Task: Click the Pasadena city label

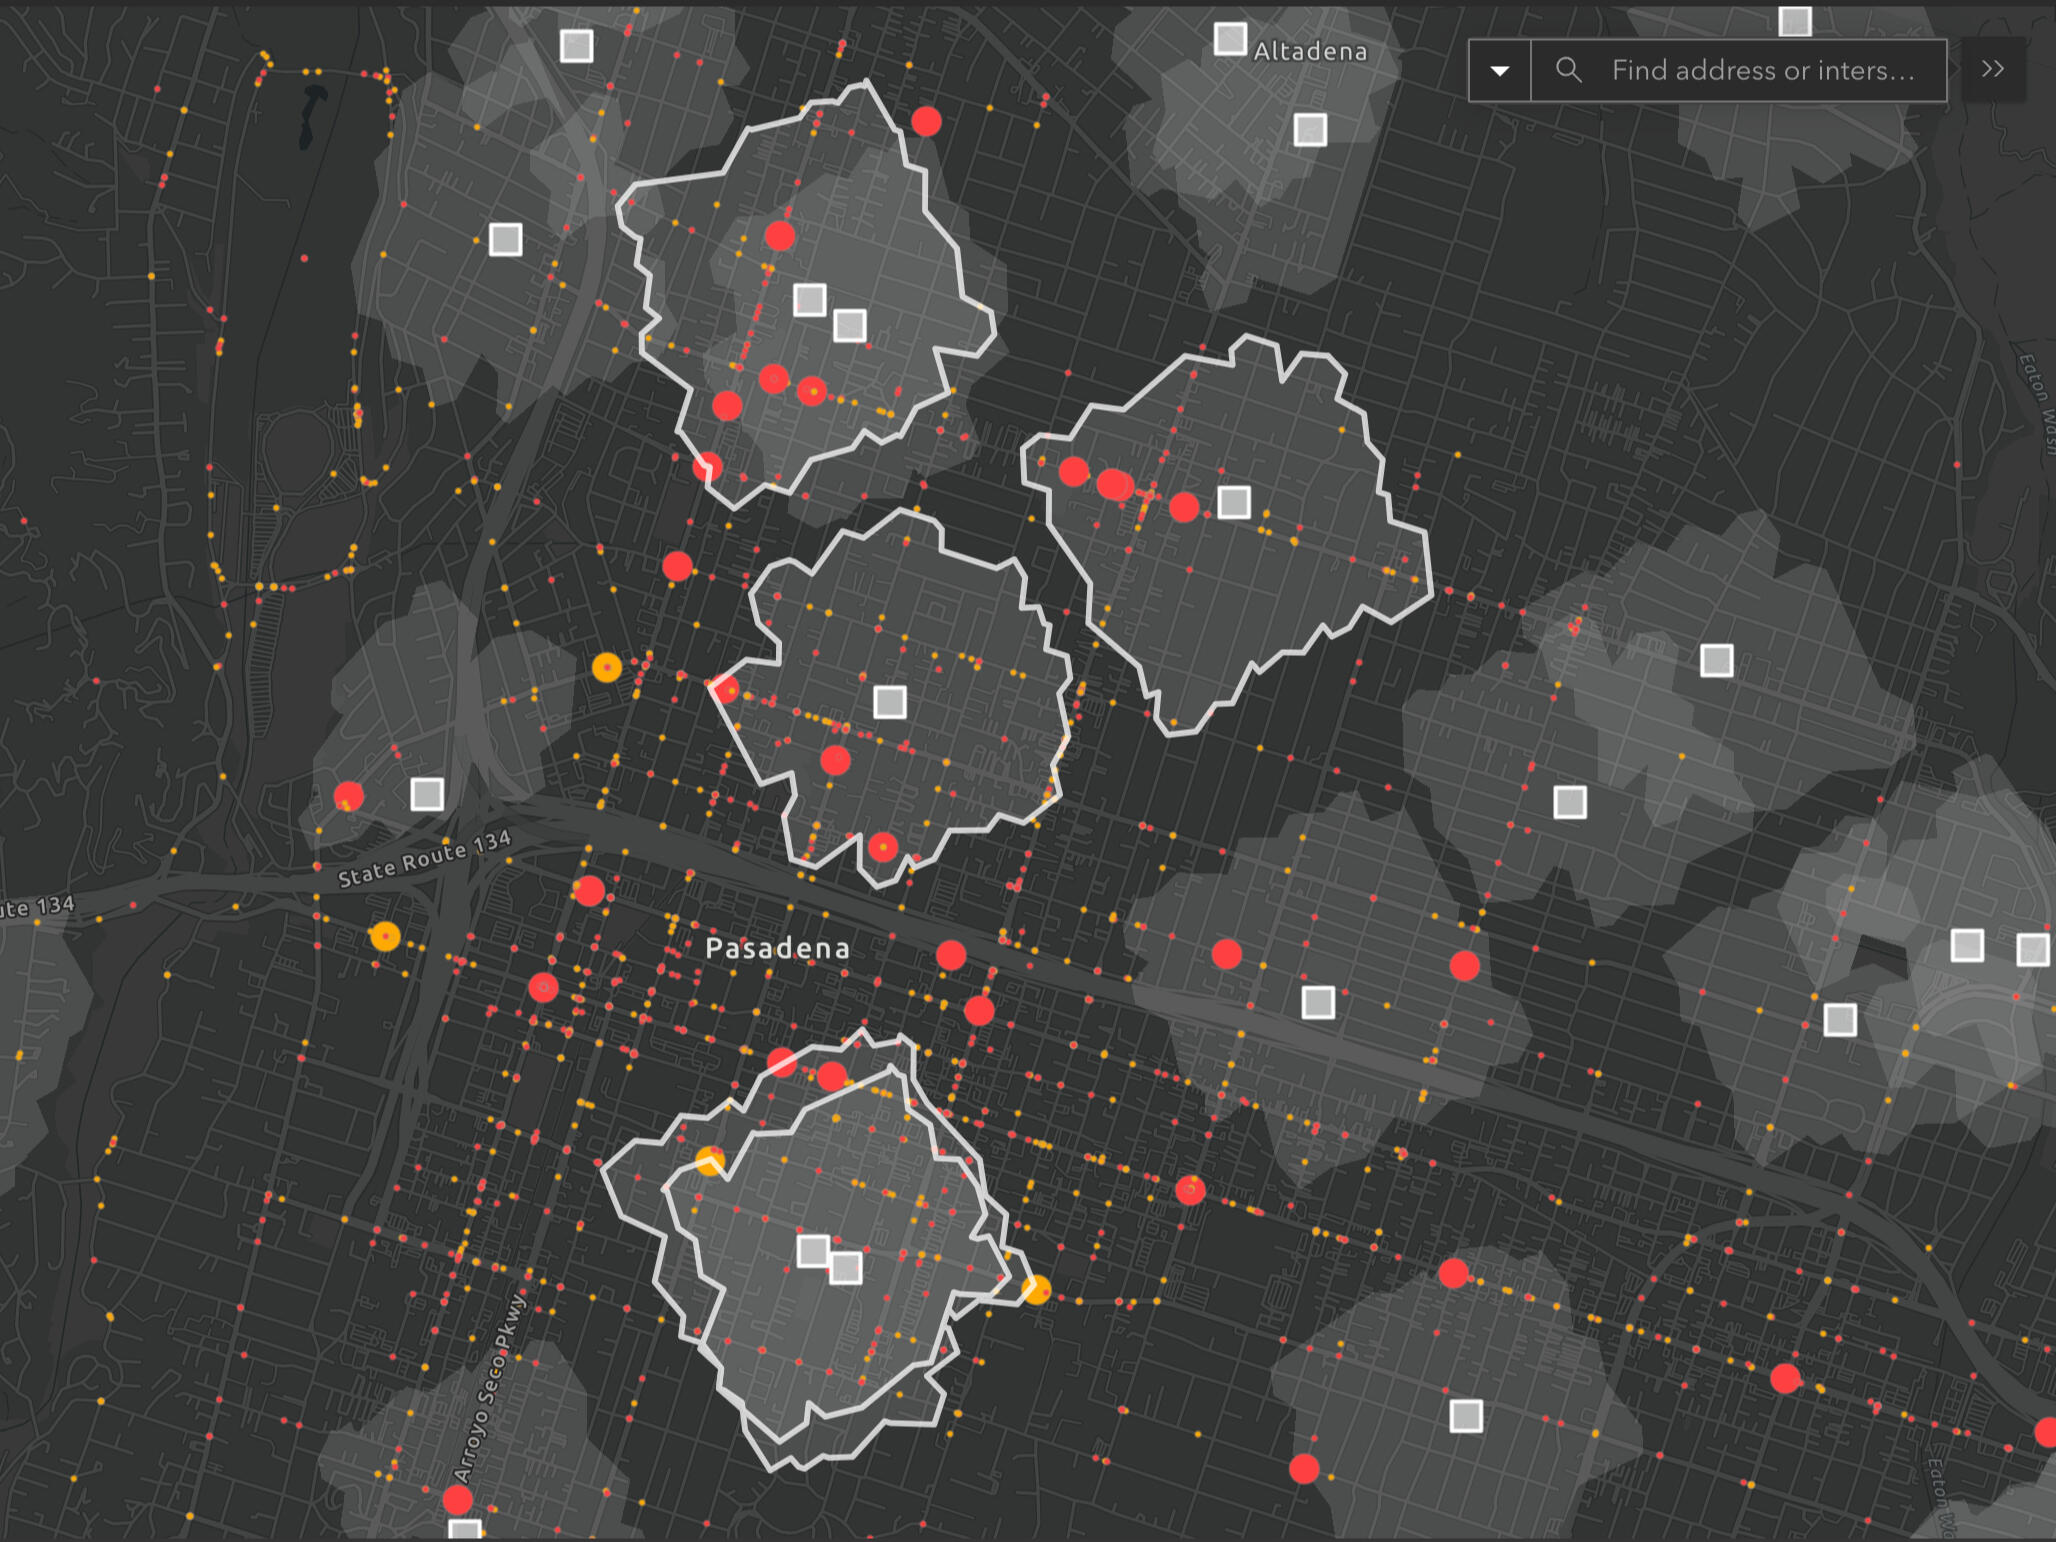Action: pyautogui.click(x=777, y=948)
